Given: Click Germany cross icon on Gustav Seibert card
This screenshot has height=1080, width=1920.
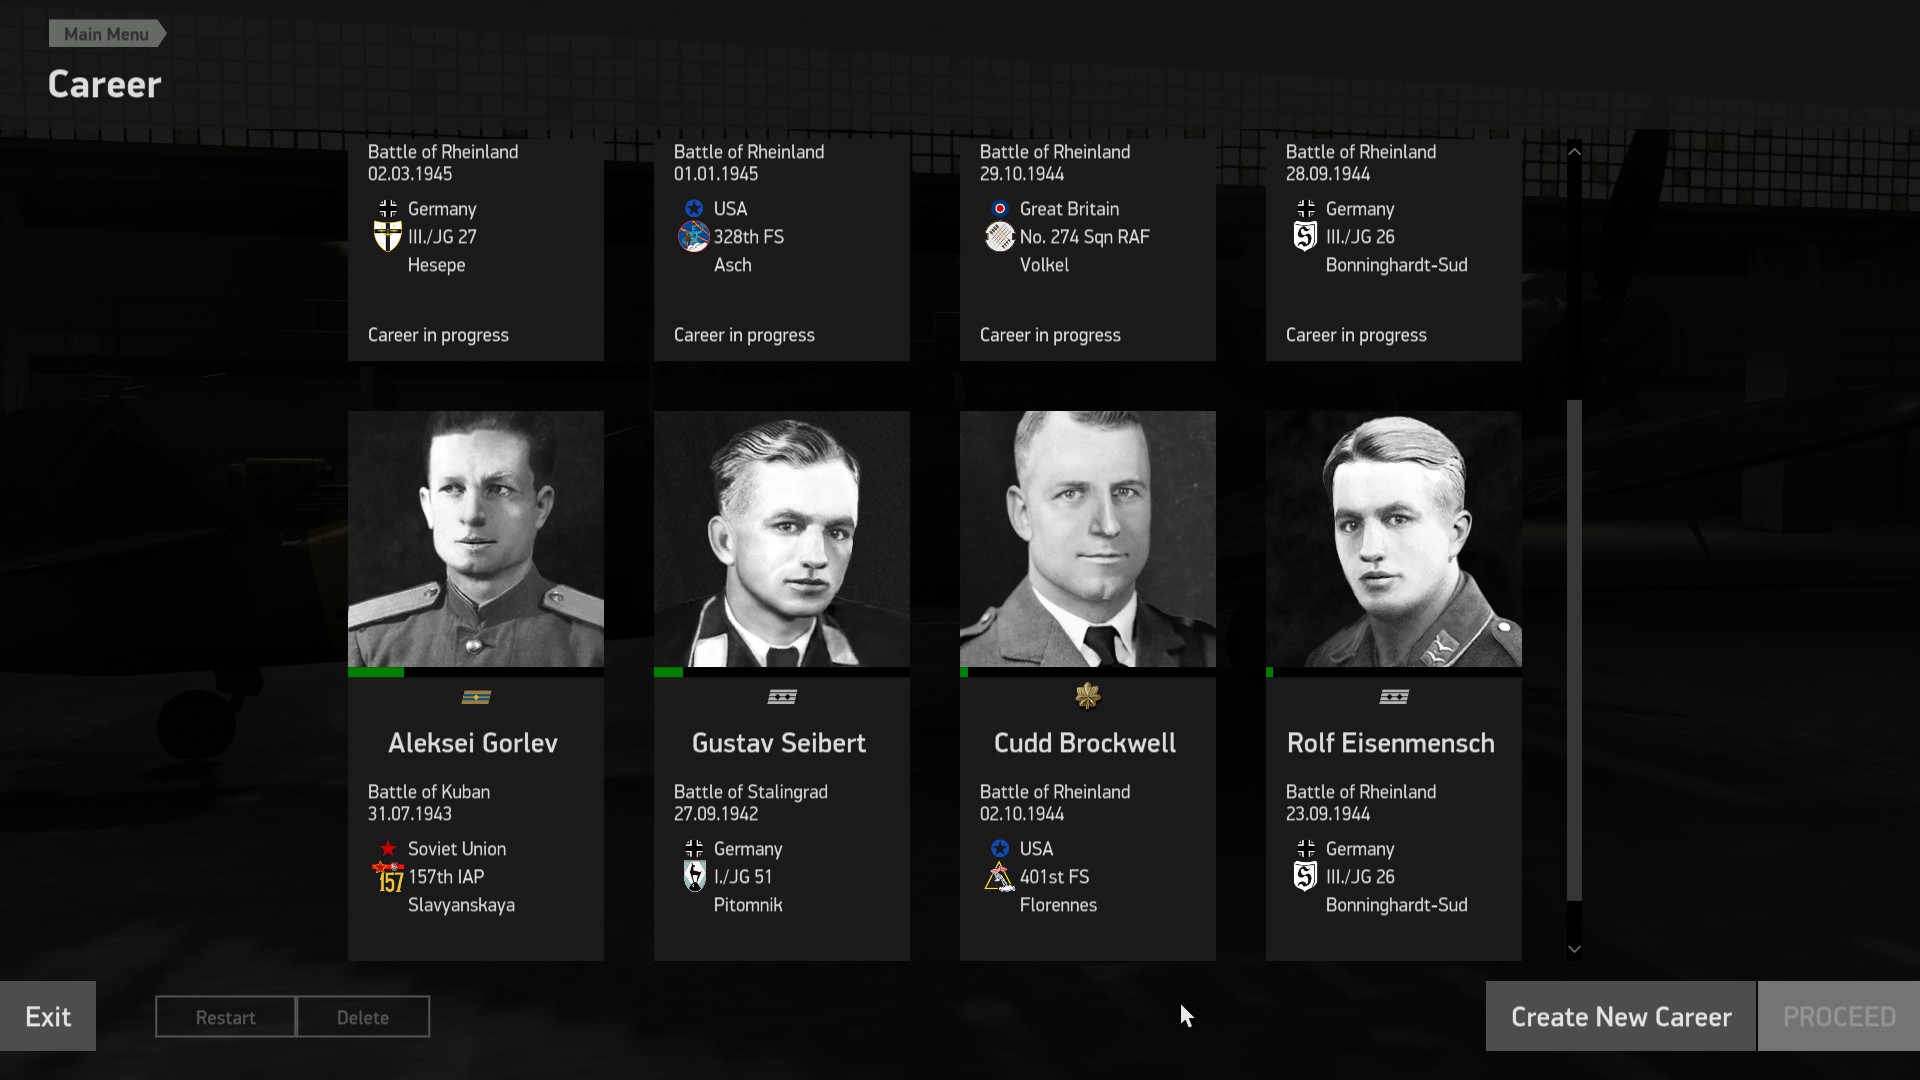Looking at the screenshot, I should pyautogui.click(x=694, y=849).
